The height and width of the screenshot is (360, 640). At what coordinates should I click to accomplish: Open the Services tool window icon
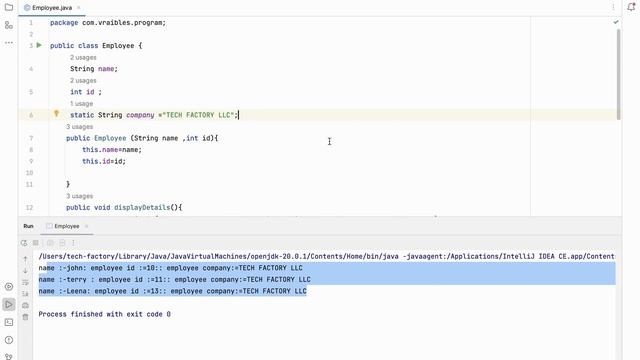point(9,287)
